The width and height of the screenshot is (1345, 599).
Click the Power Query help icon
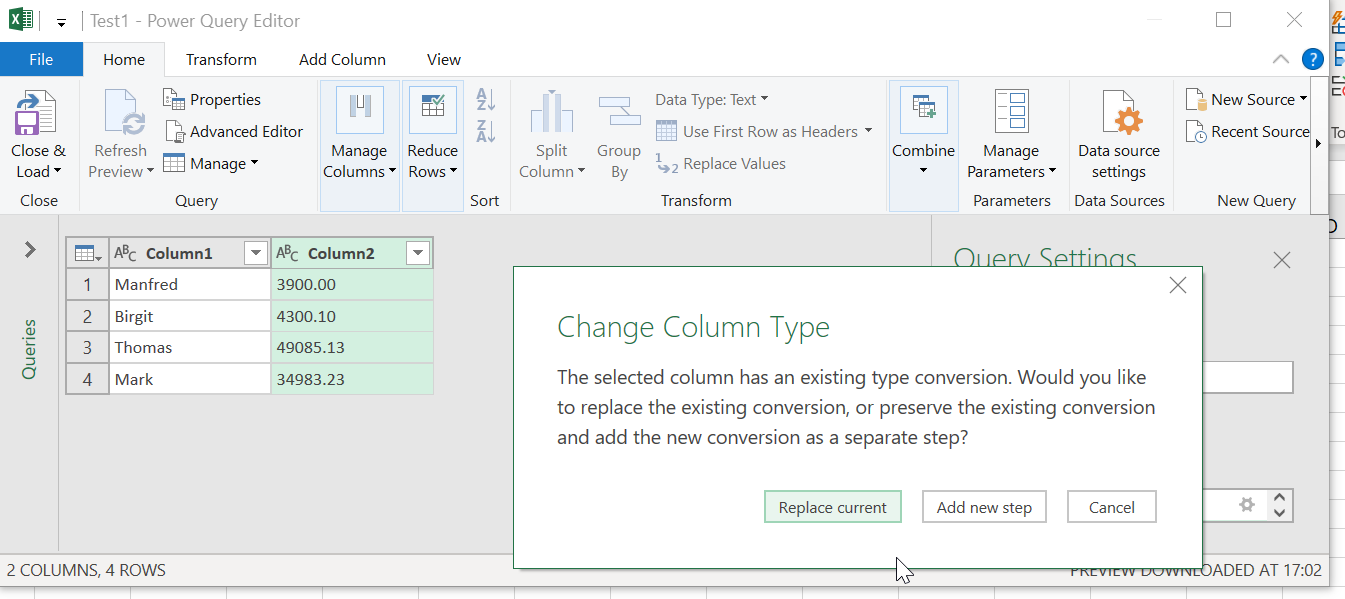1312,59
